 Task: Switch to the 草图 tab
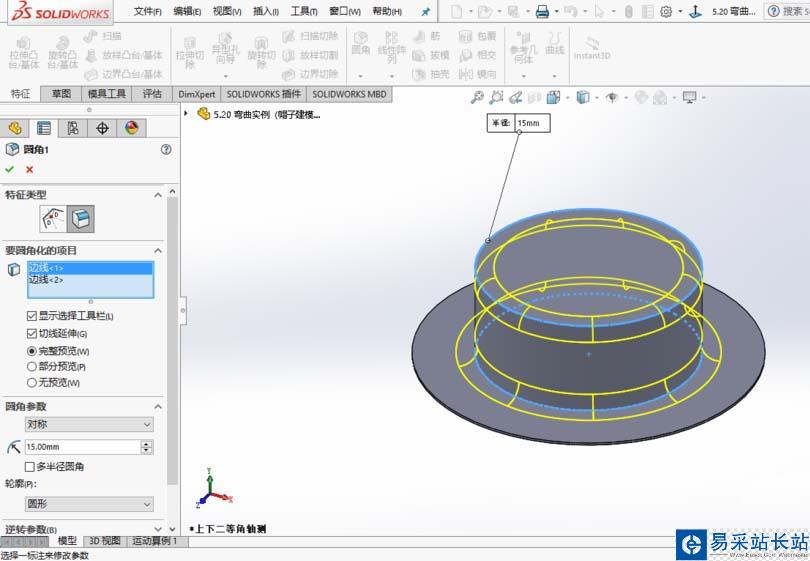click(x=61, y=94)
